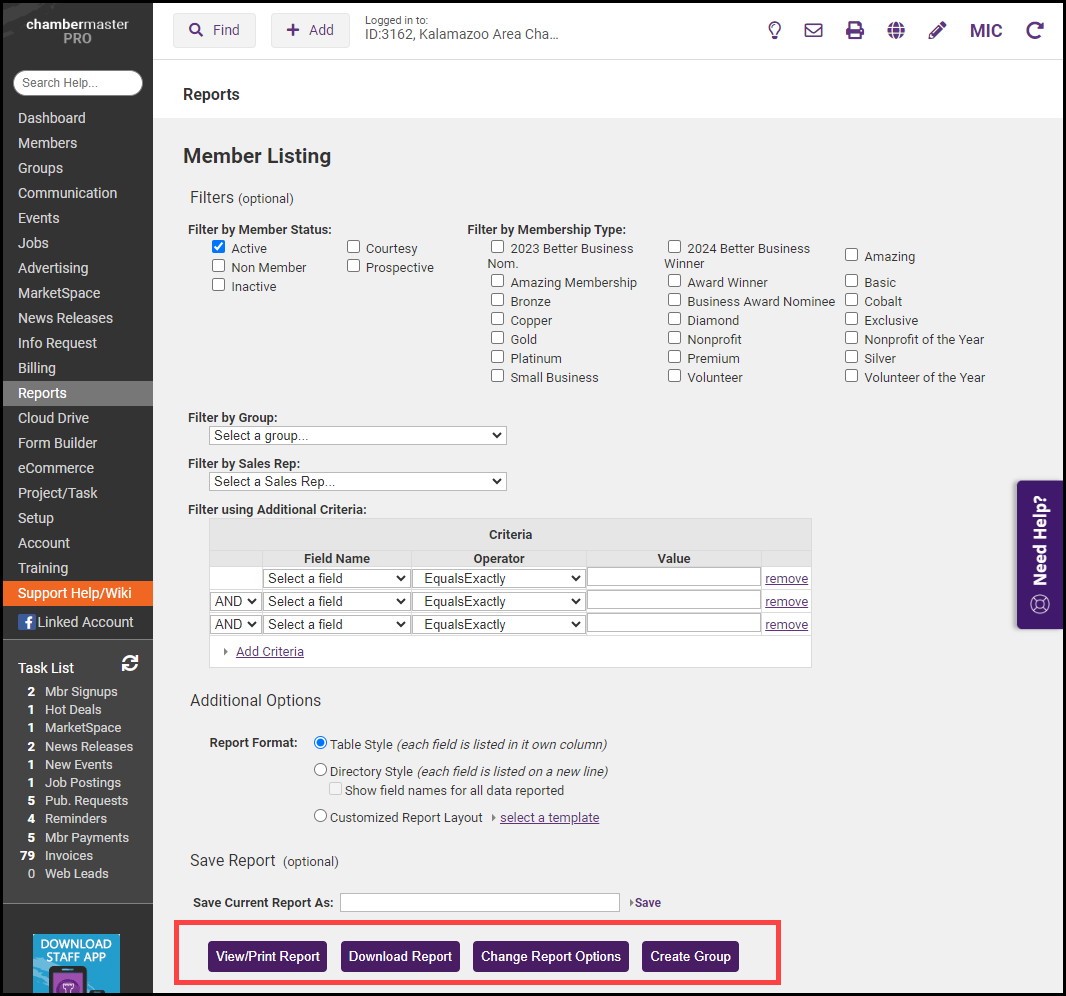Click the printer icon in header
Image resolution: width=1066 pixels, height=996 pixels.
click(x=854, y=31)
